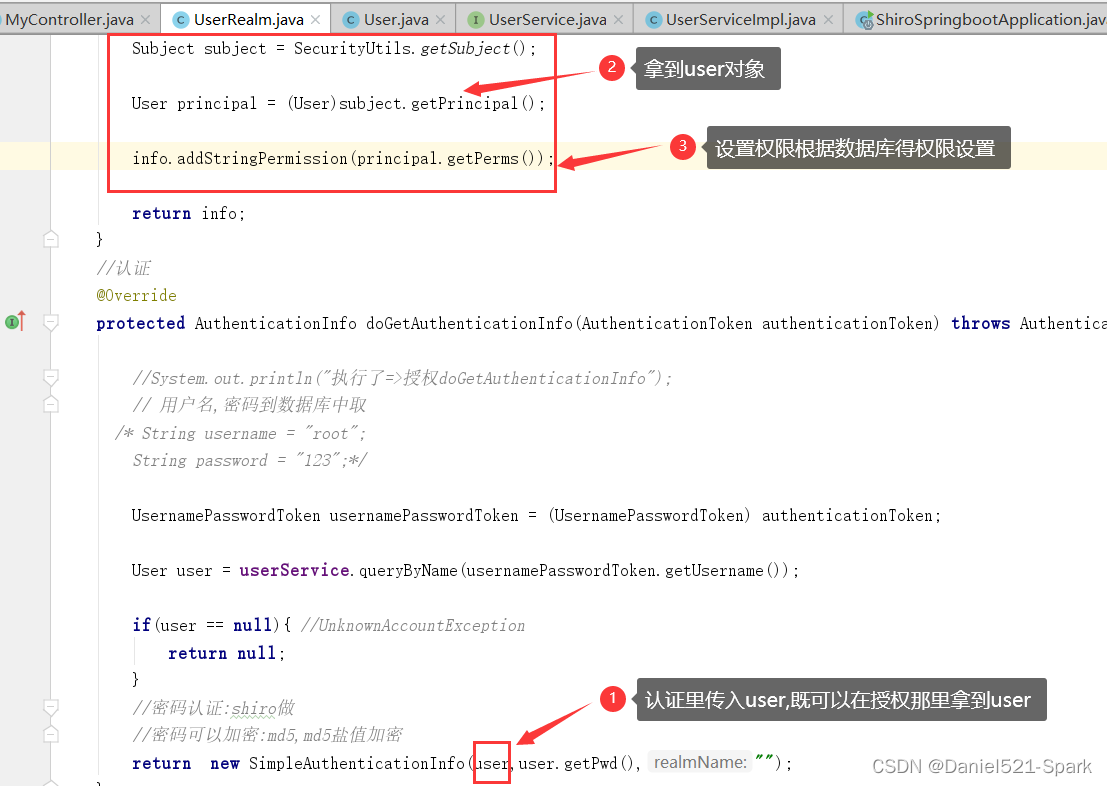
Task: Open the User.java tab
Action: 395,19
